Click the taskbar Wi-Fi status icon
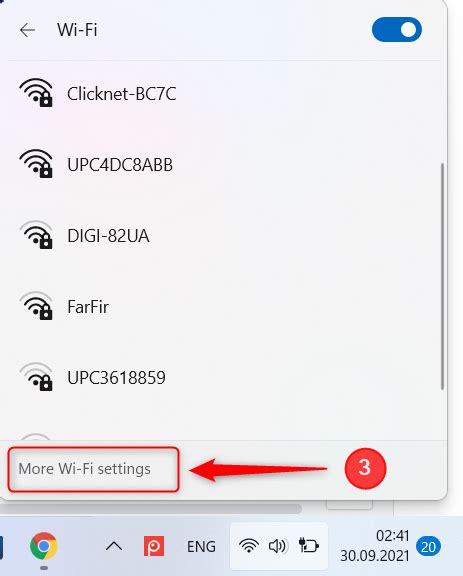Screen dimensions: 463x576 point(249,546)
